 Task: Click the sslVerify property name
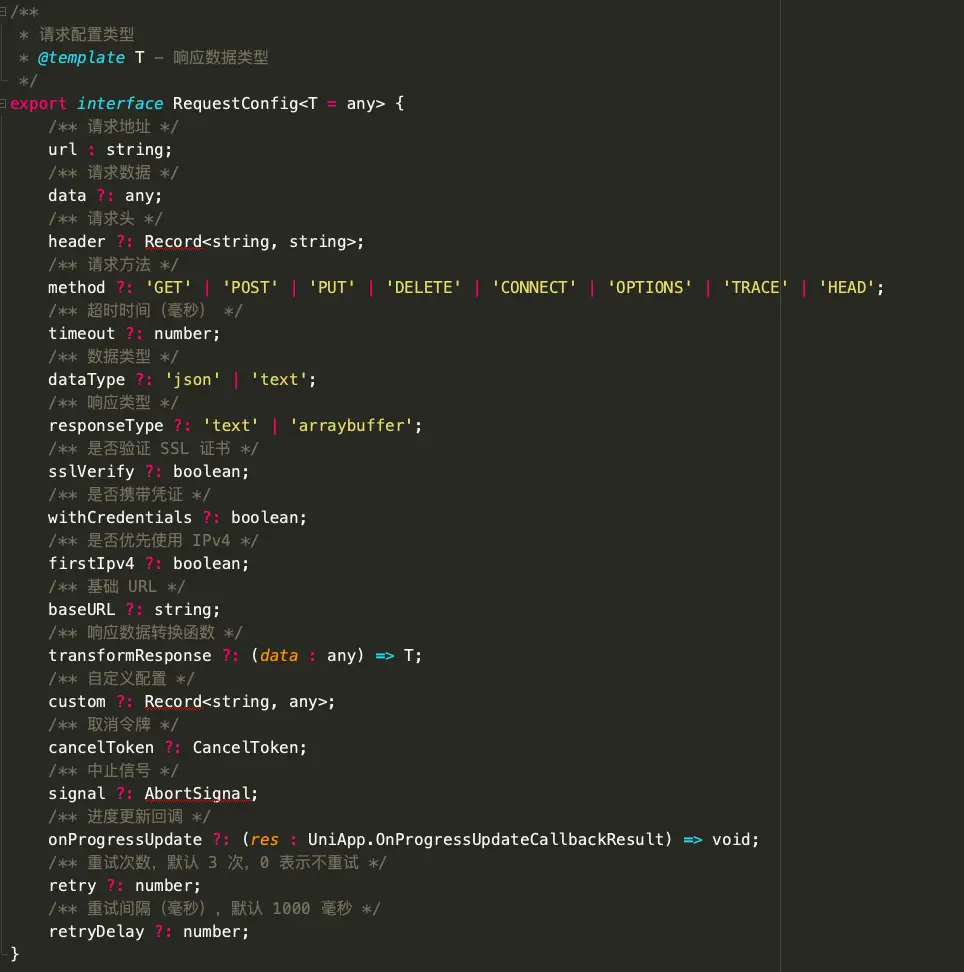(x=91, y=471)
